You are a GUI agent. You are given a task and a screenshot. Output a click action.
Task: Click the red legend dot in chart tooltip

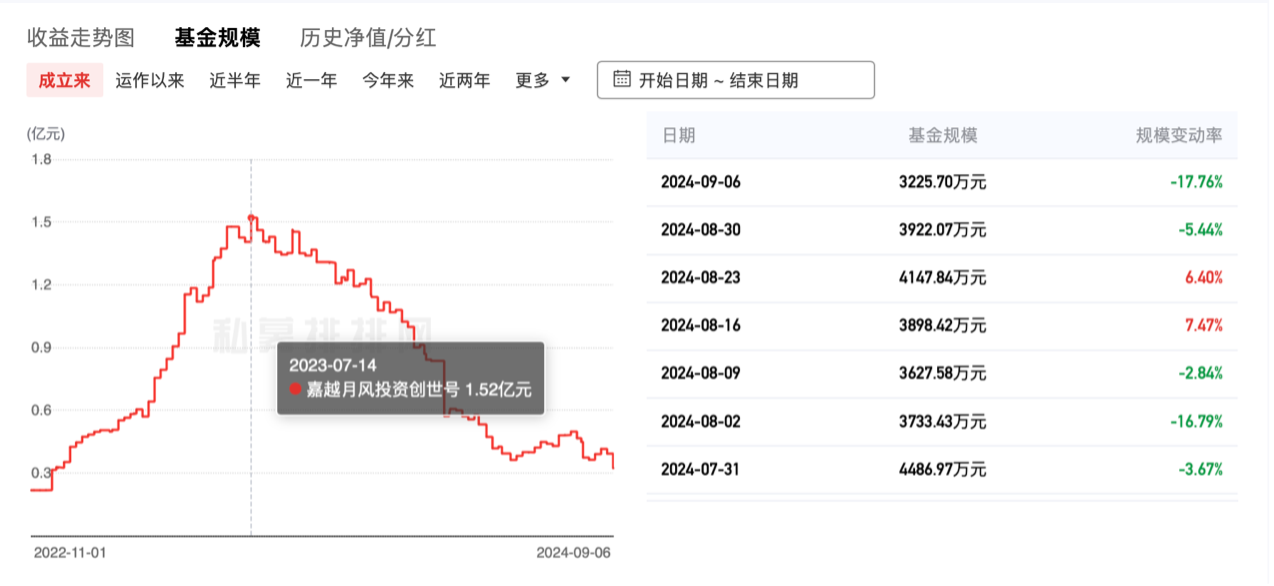click(295, 389)
